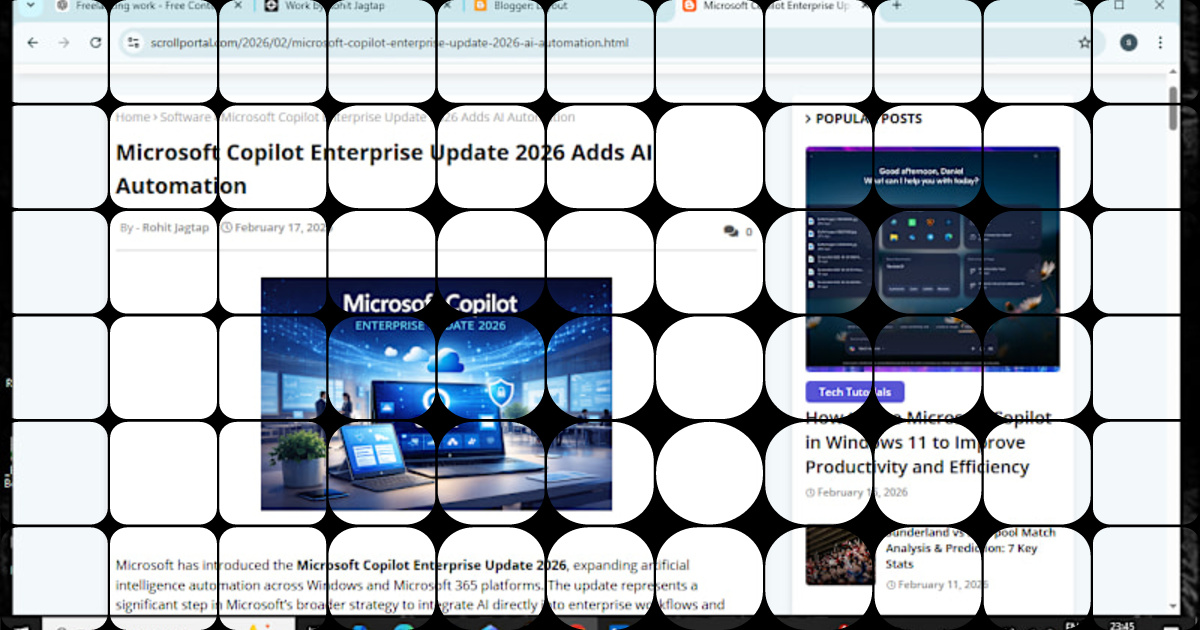Open author Rohit Jagtap's profile link
The width and height of the screenshot is (1200, 630).
click(x=175, y=228)
